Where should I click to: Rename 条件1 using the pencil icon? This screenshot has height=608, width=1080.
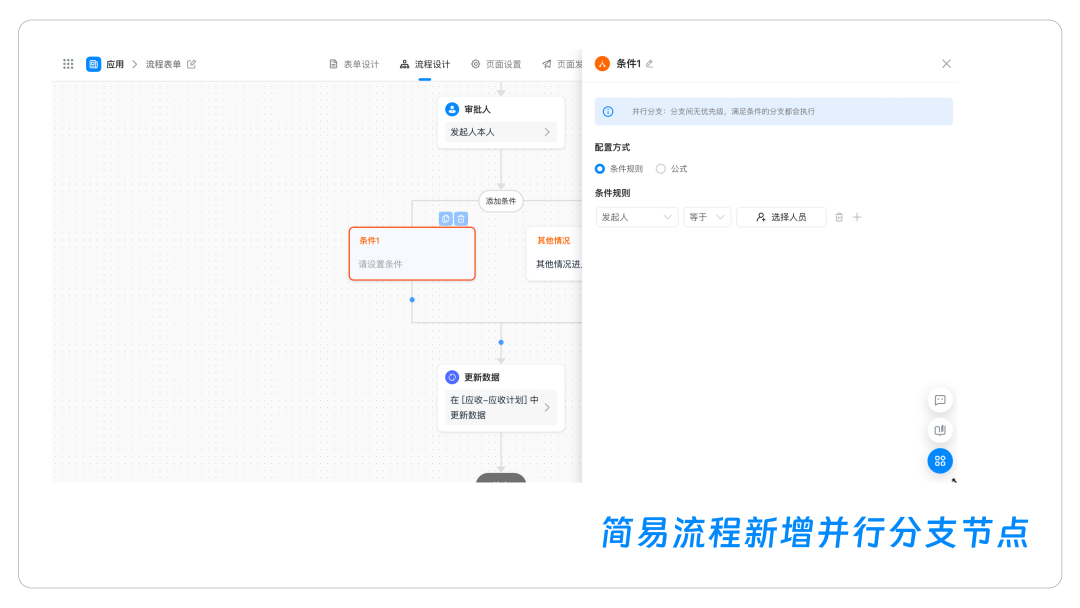point(650,64)
